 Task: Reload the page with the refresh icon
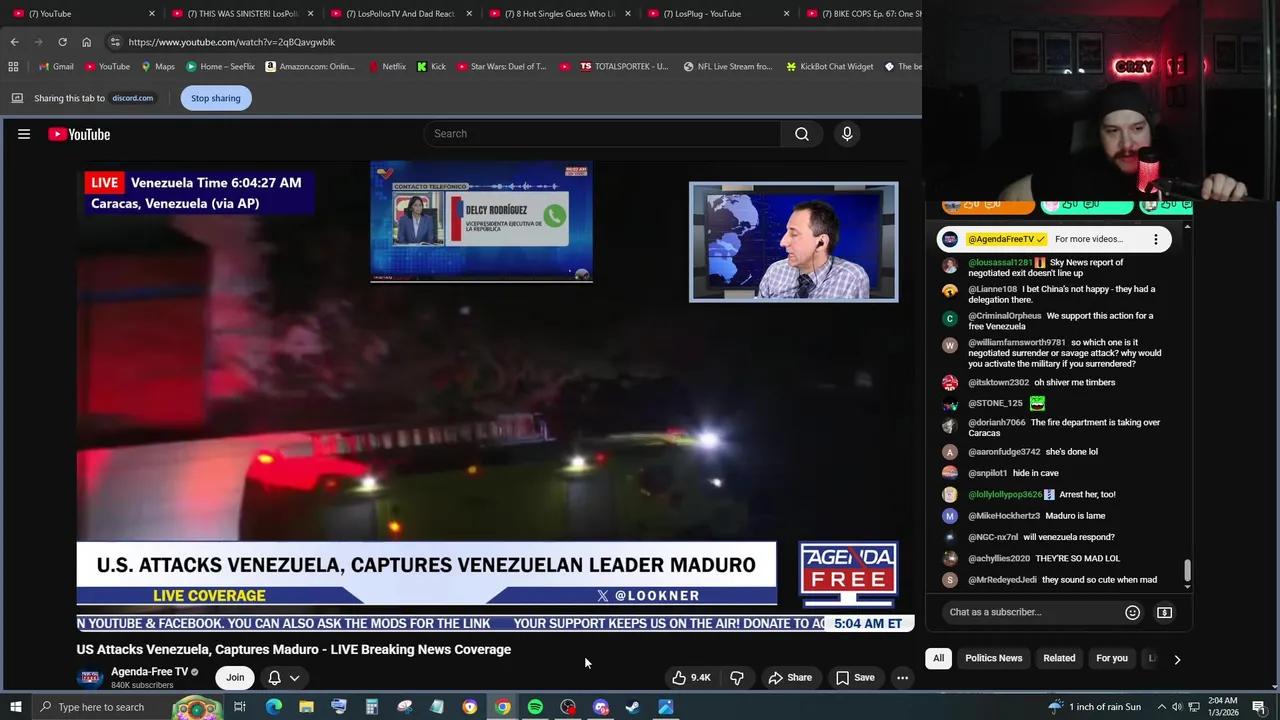pos(62,42)
